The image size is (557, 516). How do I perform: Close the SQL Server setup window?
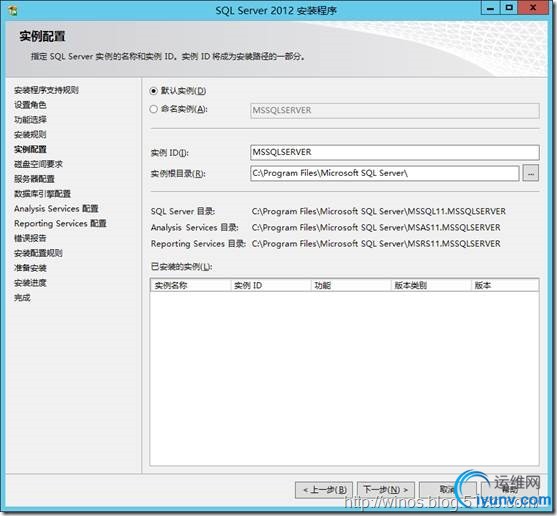pos(533,8)
